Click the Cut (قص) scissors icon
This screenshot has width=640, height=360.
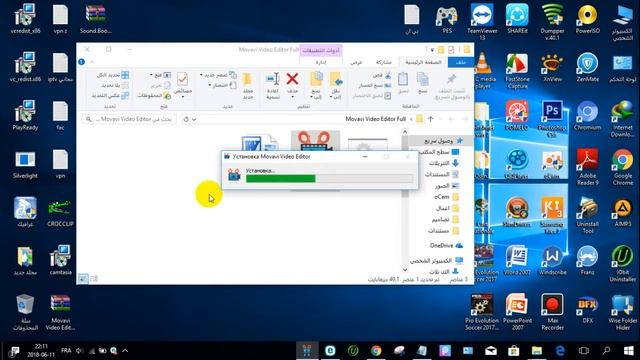[387, 76]
